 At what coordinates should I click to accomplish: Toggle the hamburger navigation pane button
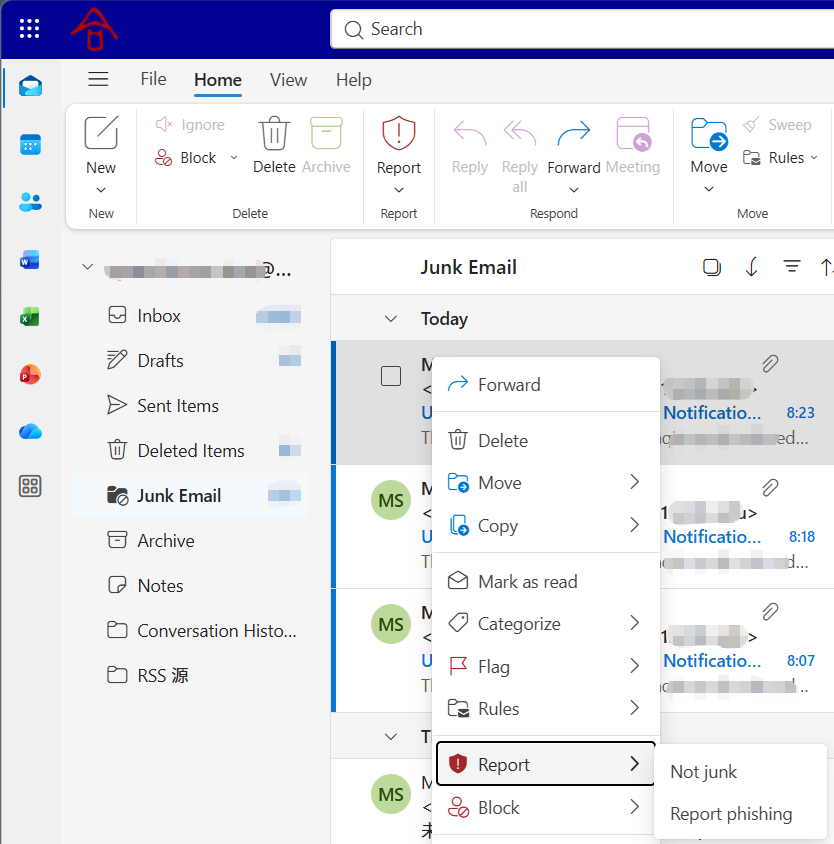pos(98,80)
